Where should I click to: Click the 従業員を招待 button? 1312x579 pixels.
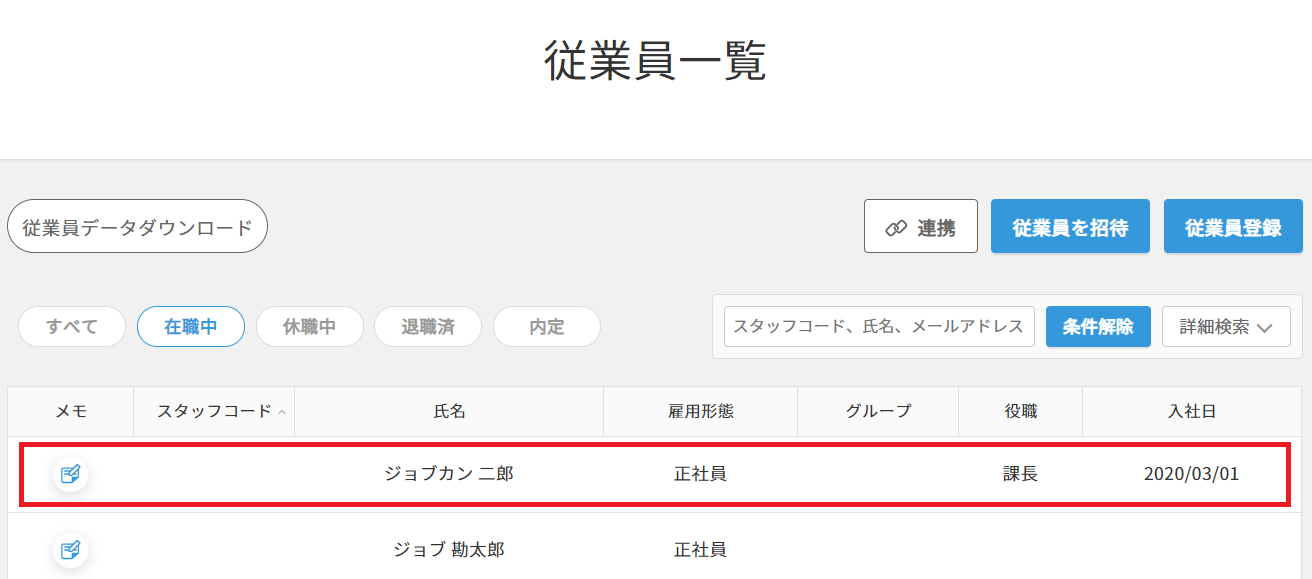[1070, 227]
